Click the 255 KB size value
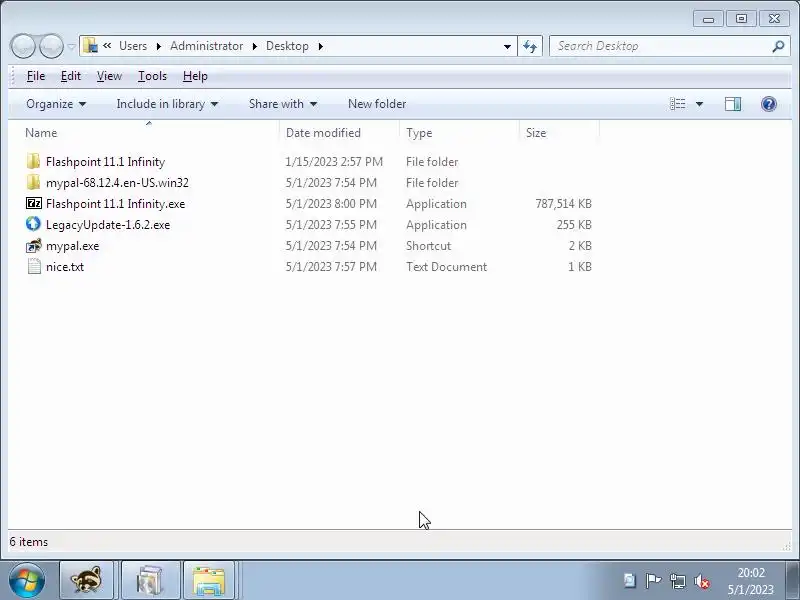800x600 pixels. coord(574,224)
